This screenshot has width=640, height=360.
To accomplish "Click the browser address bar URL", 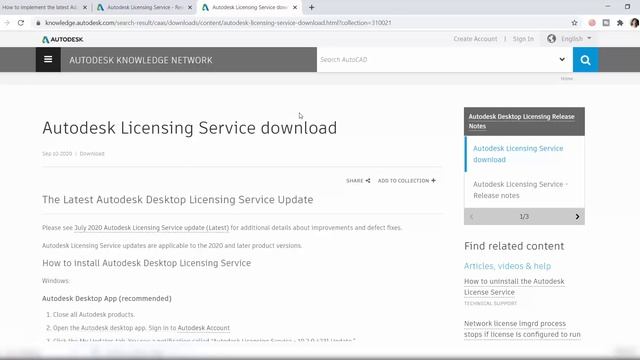I will (218, 23).
